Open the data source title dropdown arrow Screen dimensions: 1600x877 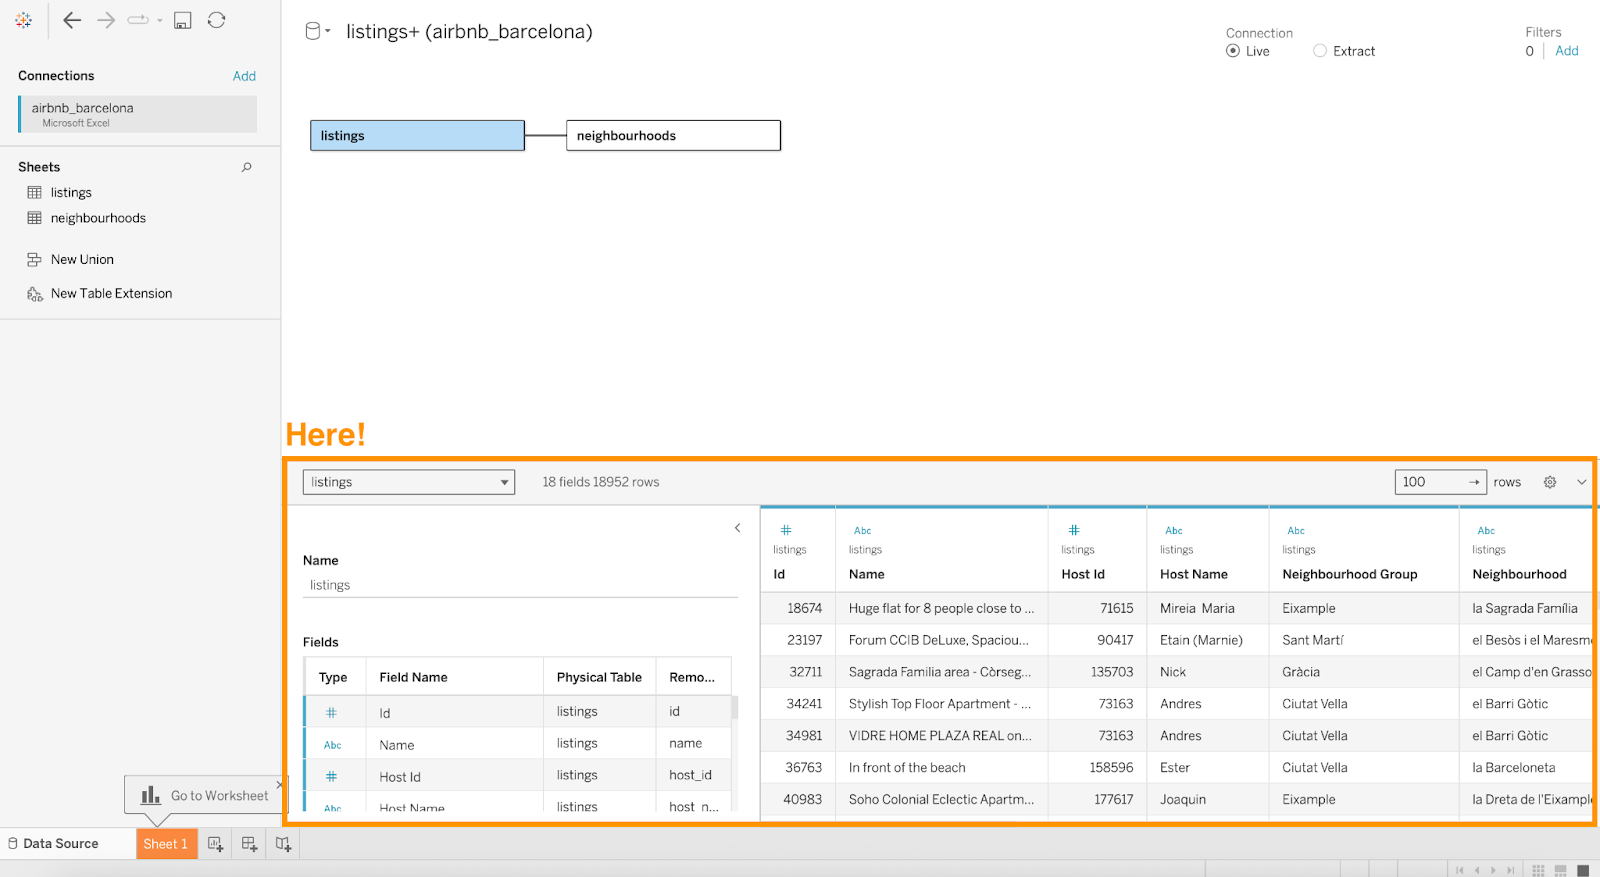coord(328,31)
